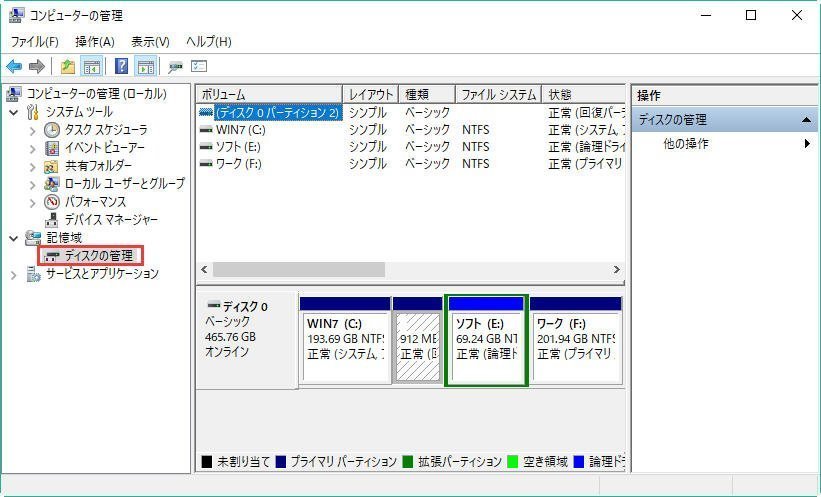Screen dimensions: 821x497
Task: Click the drive icon beside WIN7 (C:) row
Action: pos(207,129)
